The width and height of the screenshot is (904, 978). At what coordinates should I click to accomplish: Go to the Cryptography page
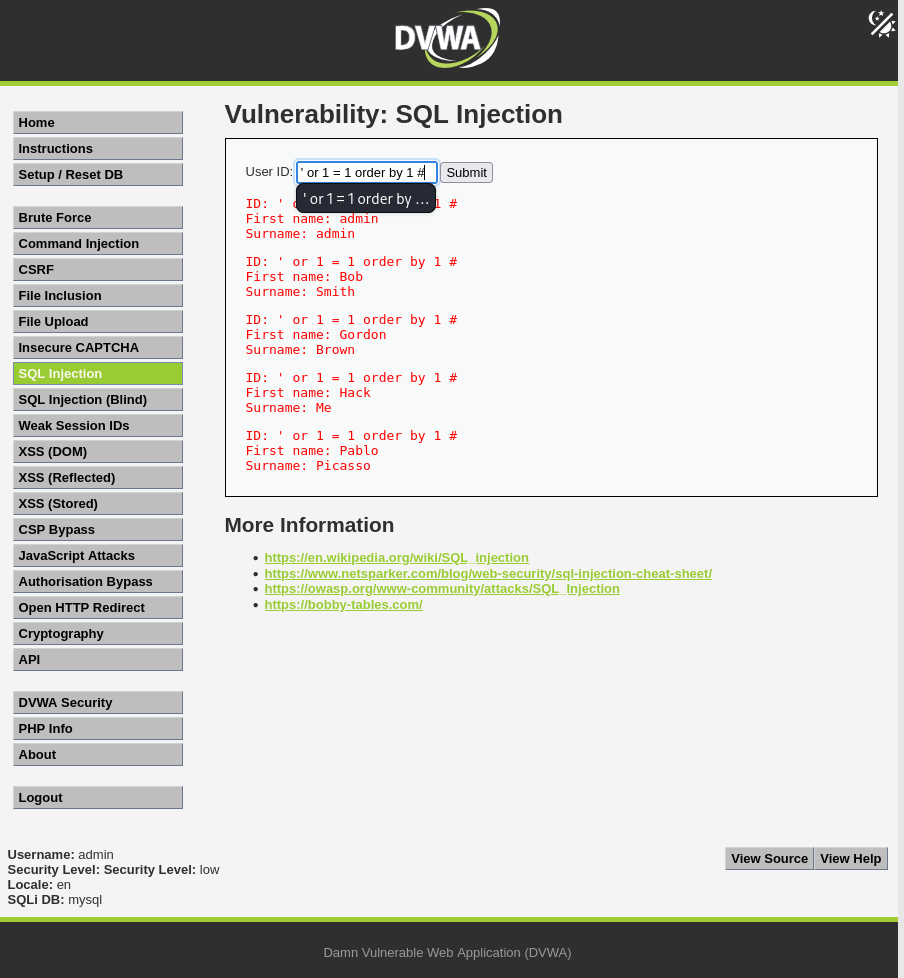tap(98, 634)
